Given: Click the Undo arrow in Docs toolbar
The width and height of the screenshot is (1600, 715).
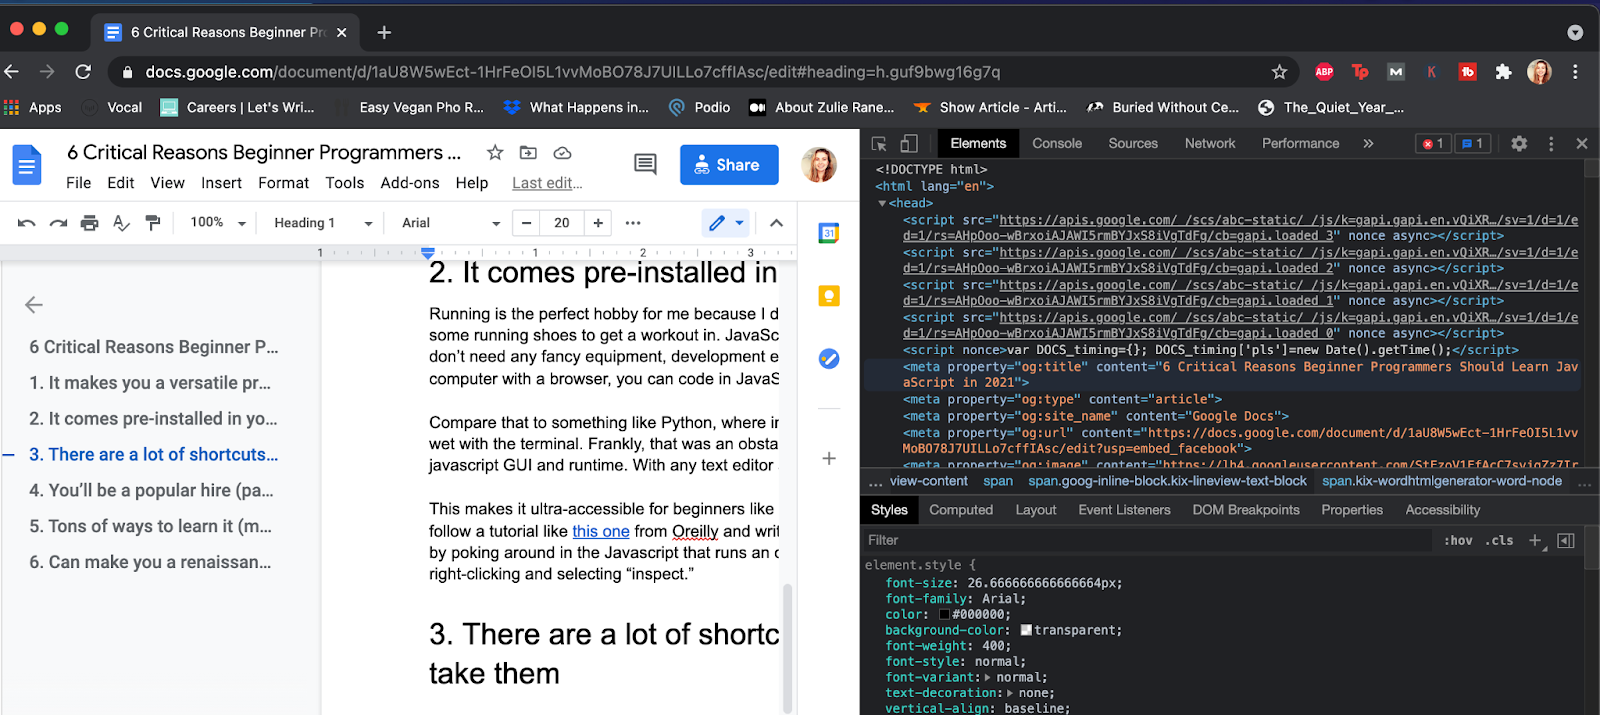Looking at the screenshot, I should pyautogui.click(x=27, y=223).
